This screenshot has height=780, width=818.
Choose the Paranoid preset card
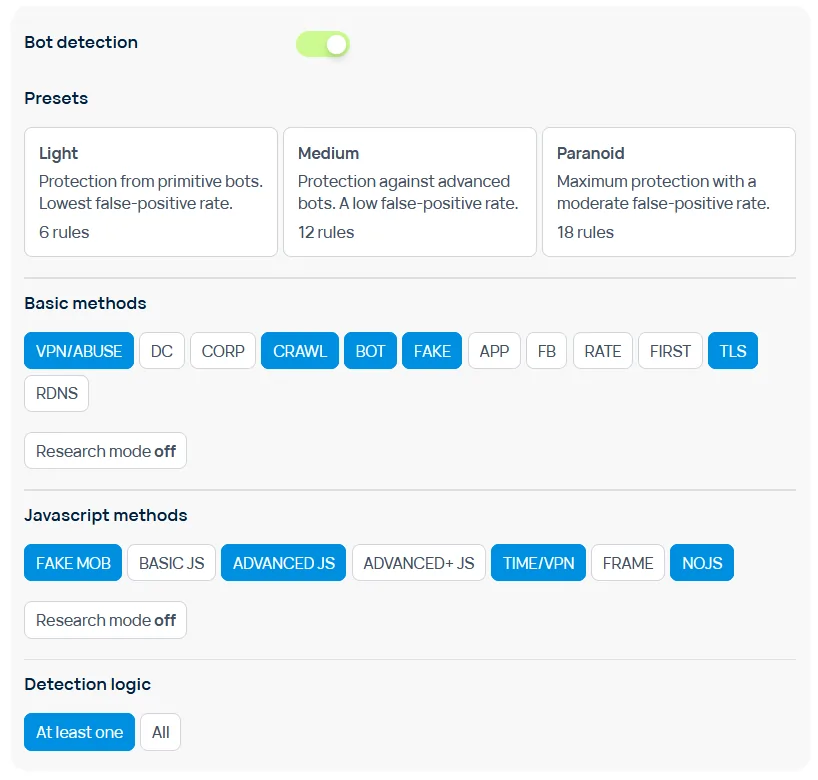click(x=669, y=192)
